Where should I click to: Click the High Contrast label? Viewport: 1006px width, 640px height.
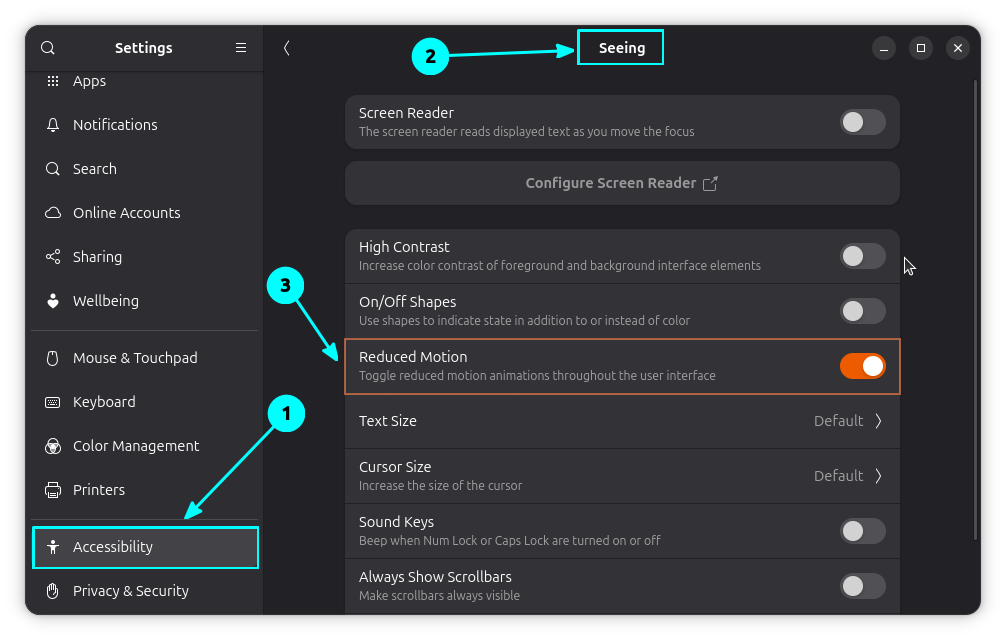[x=404, y=247]
